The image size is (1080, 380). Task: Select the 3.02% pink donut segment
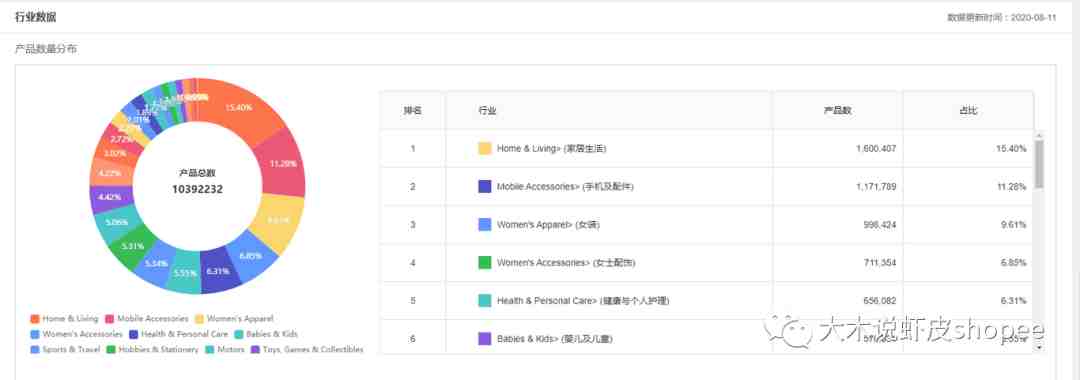coord(115,153)
